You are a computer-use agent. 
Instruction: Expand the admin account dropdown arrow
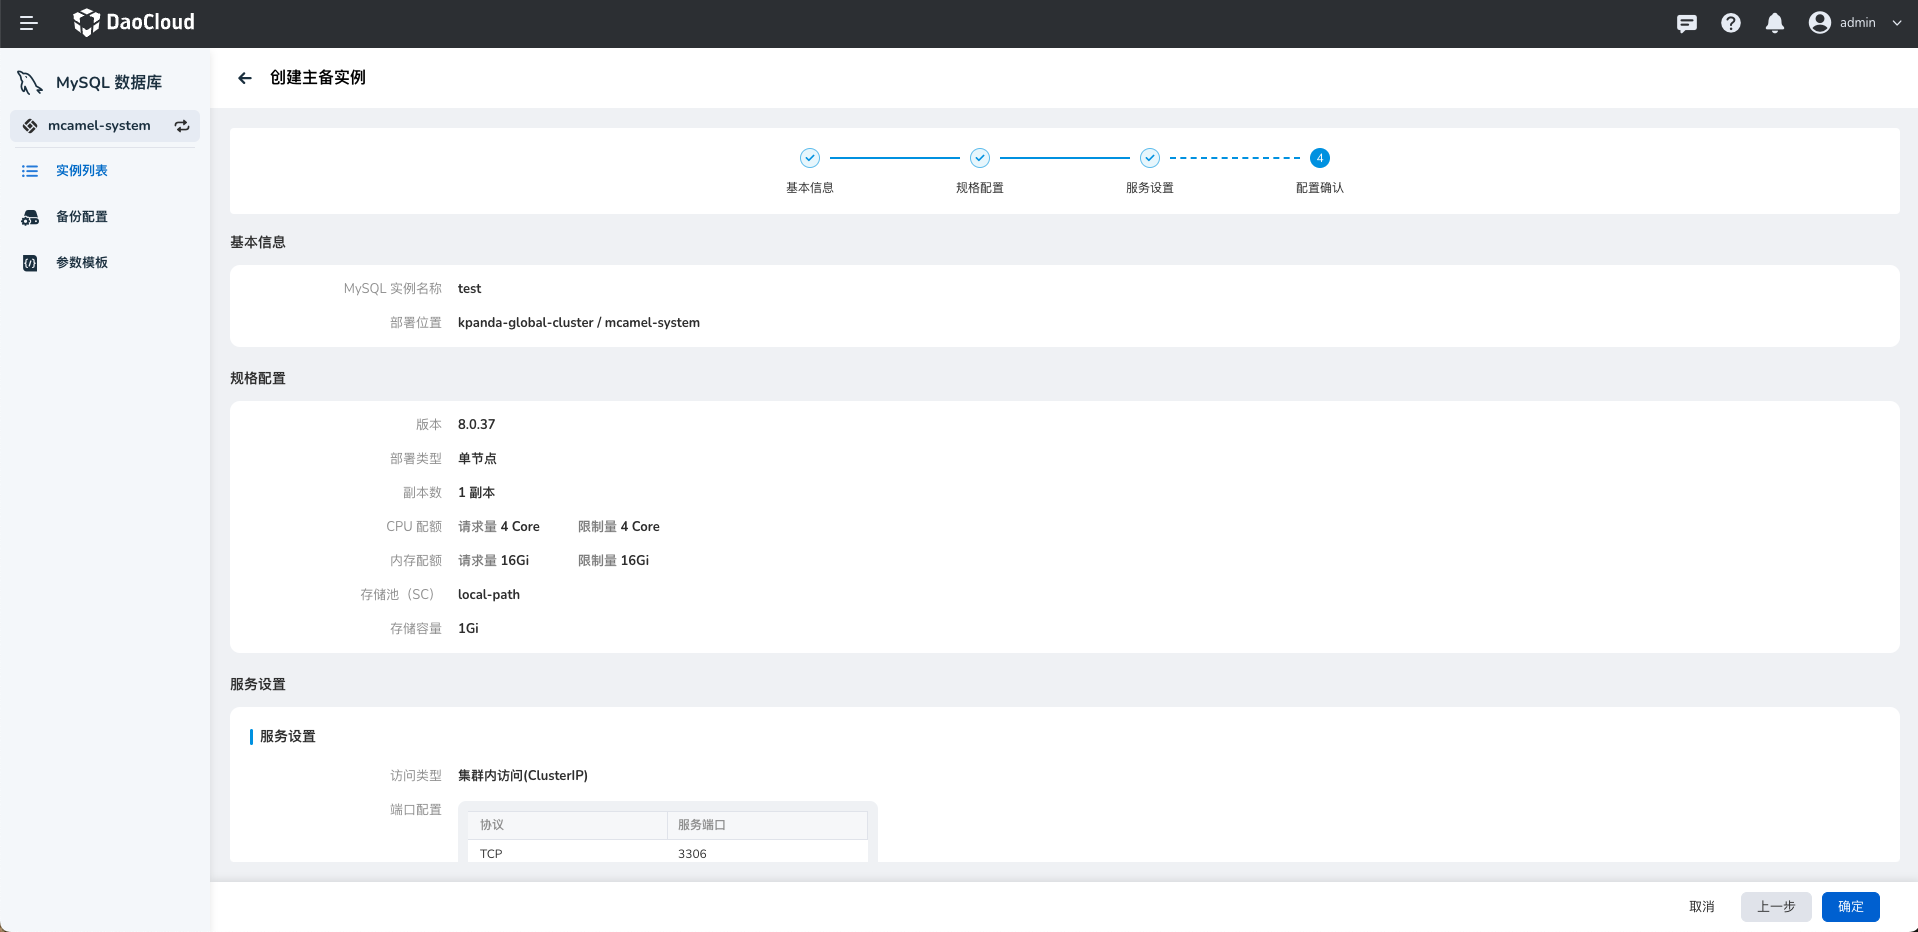coord(1897,23)
